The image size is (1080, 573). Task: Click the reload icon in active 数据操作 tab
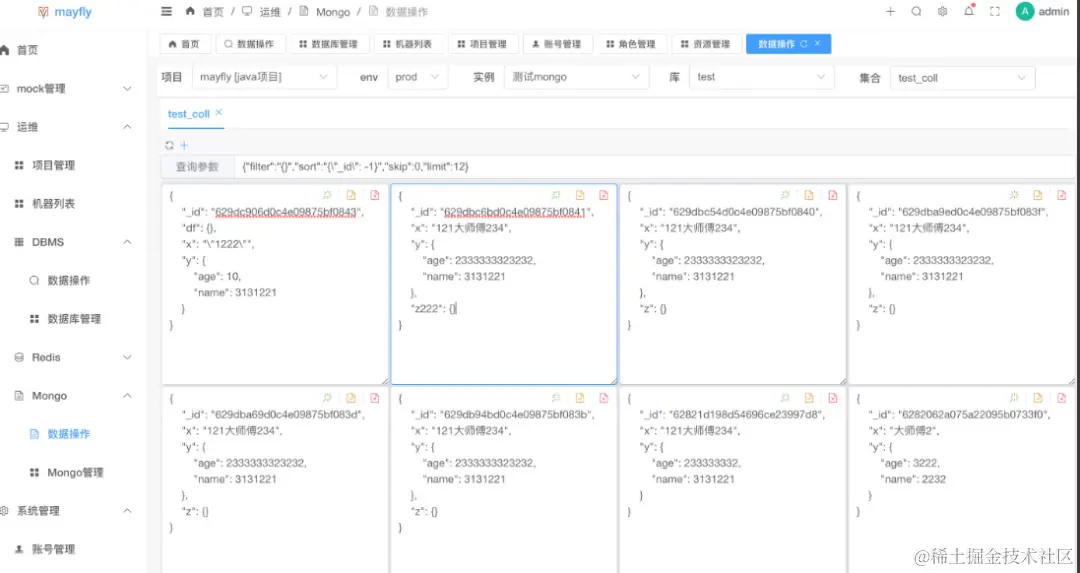click(804, 44)
